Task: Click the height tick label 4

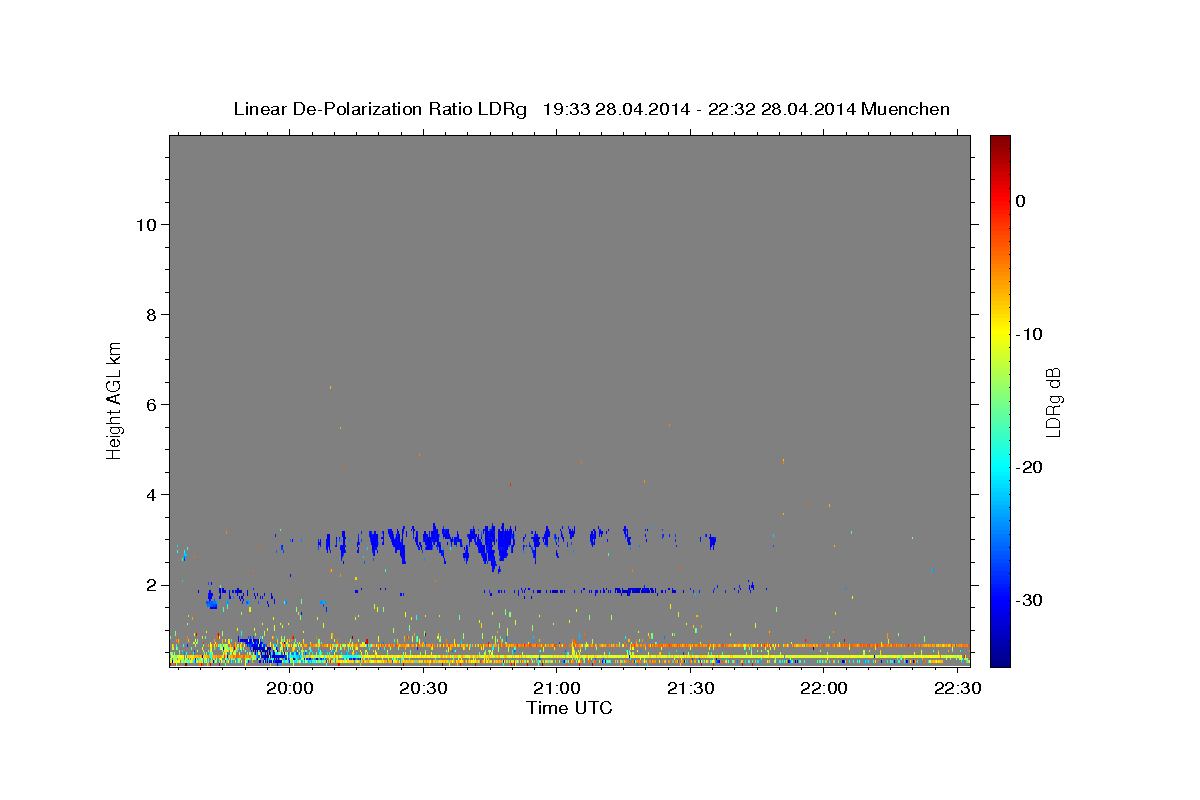Action: tap(150, 494)
